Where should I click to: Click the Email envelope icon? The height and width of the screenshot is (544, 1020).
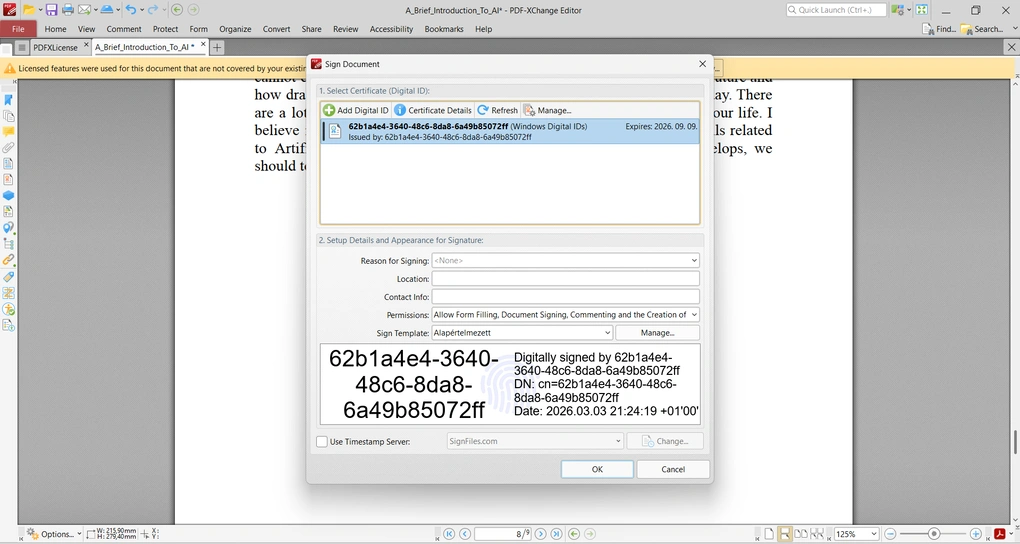(85, 10)
